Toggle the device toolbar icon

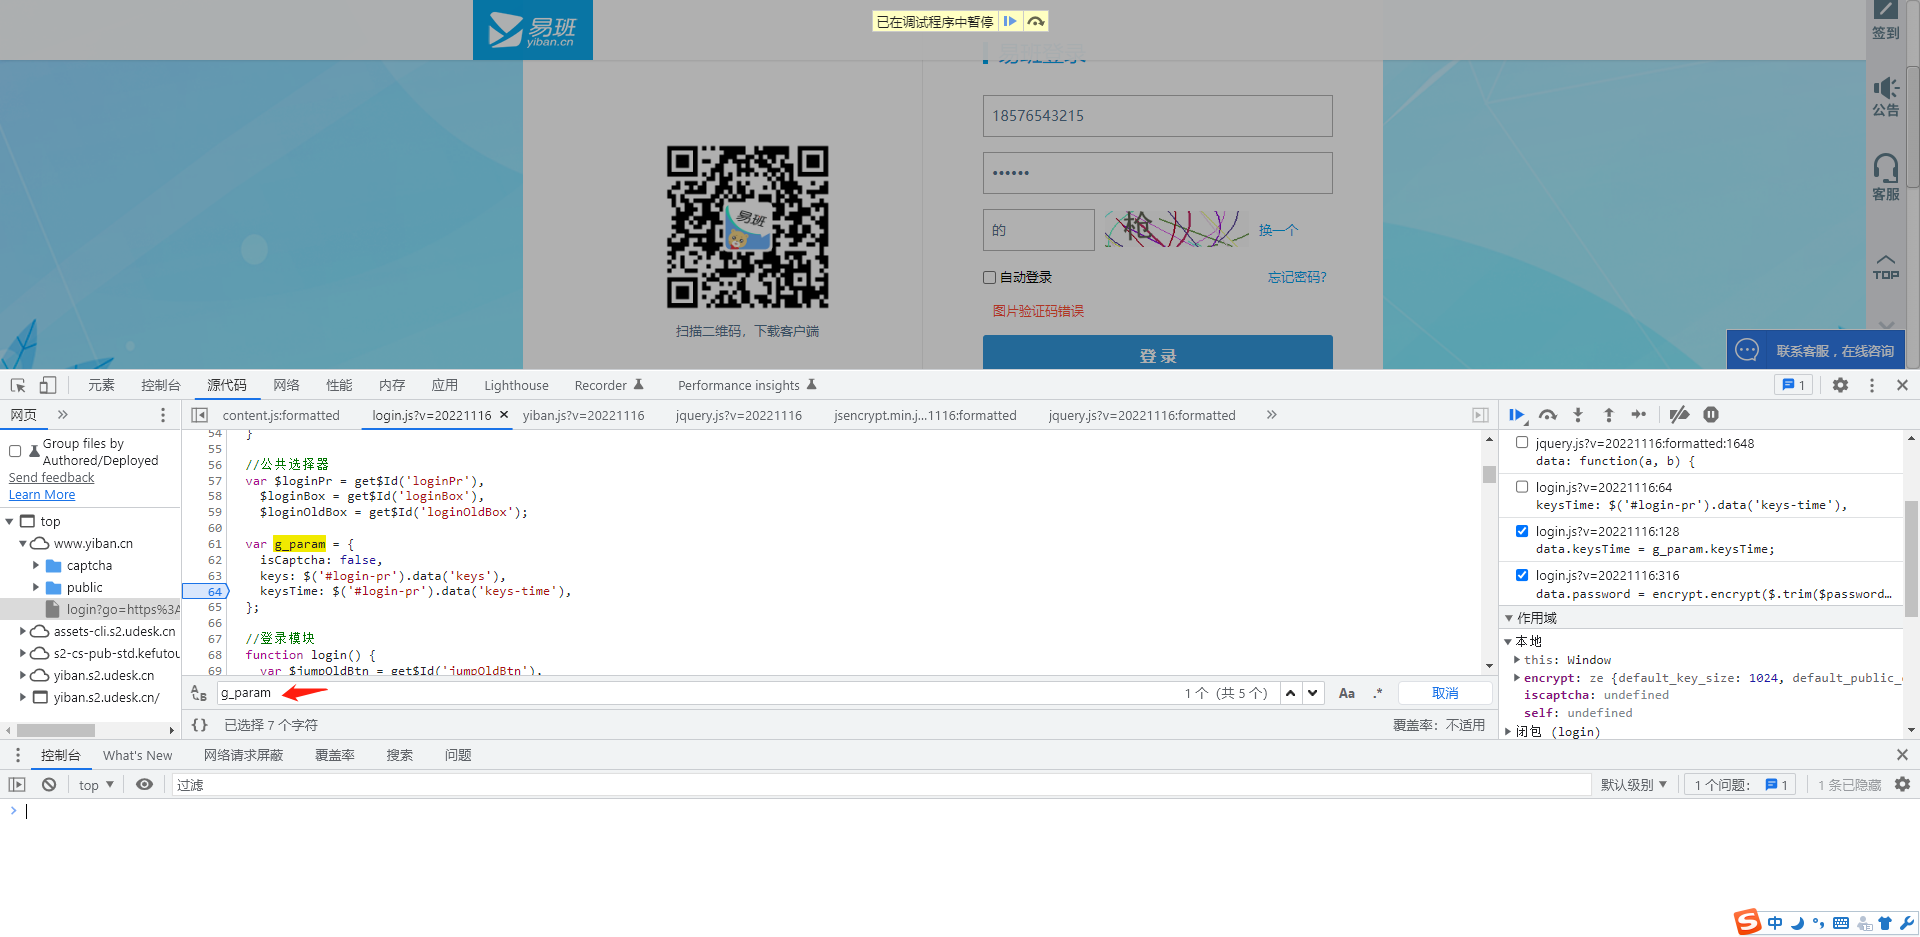pyautogui.click(x=47, y=385)
